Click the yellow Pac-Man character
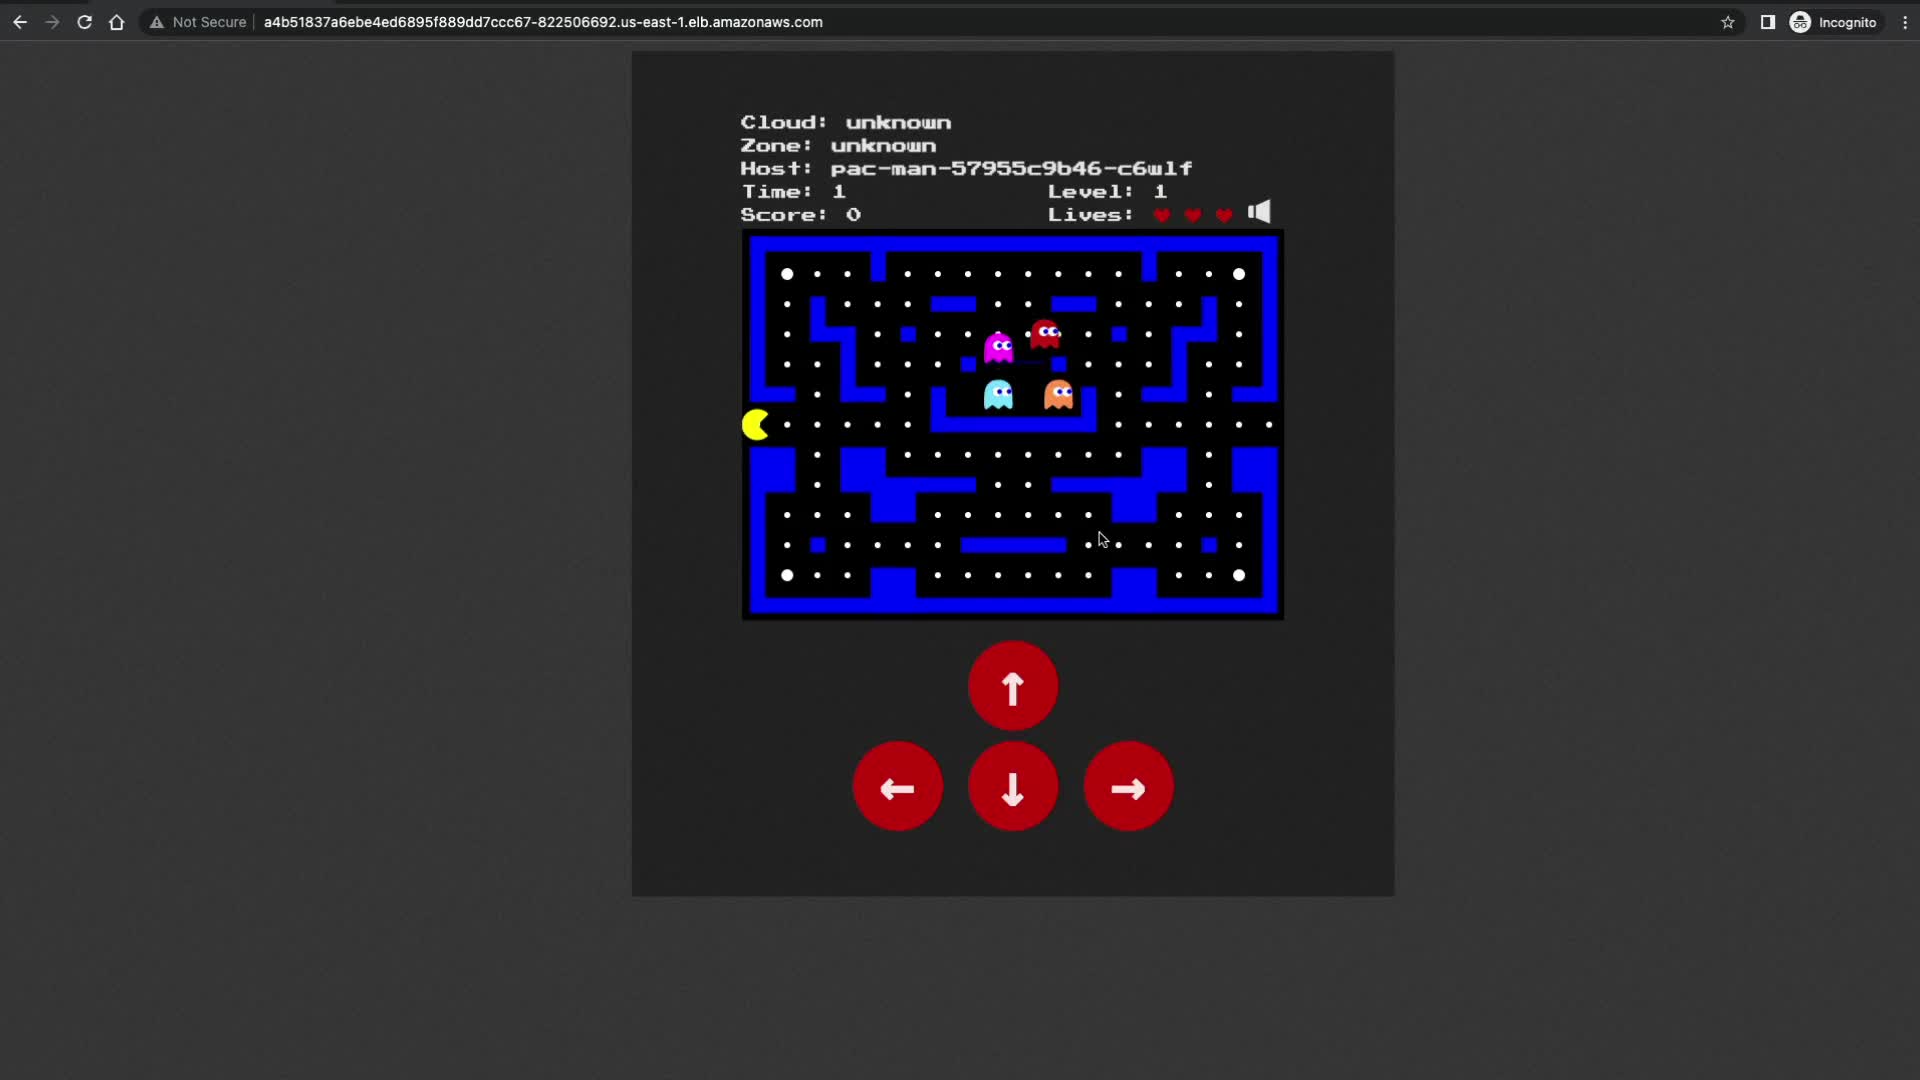The height and width of the screenshot is (1080, 1920). (756, 425)
